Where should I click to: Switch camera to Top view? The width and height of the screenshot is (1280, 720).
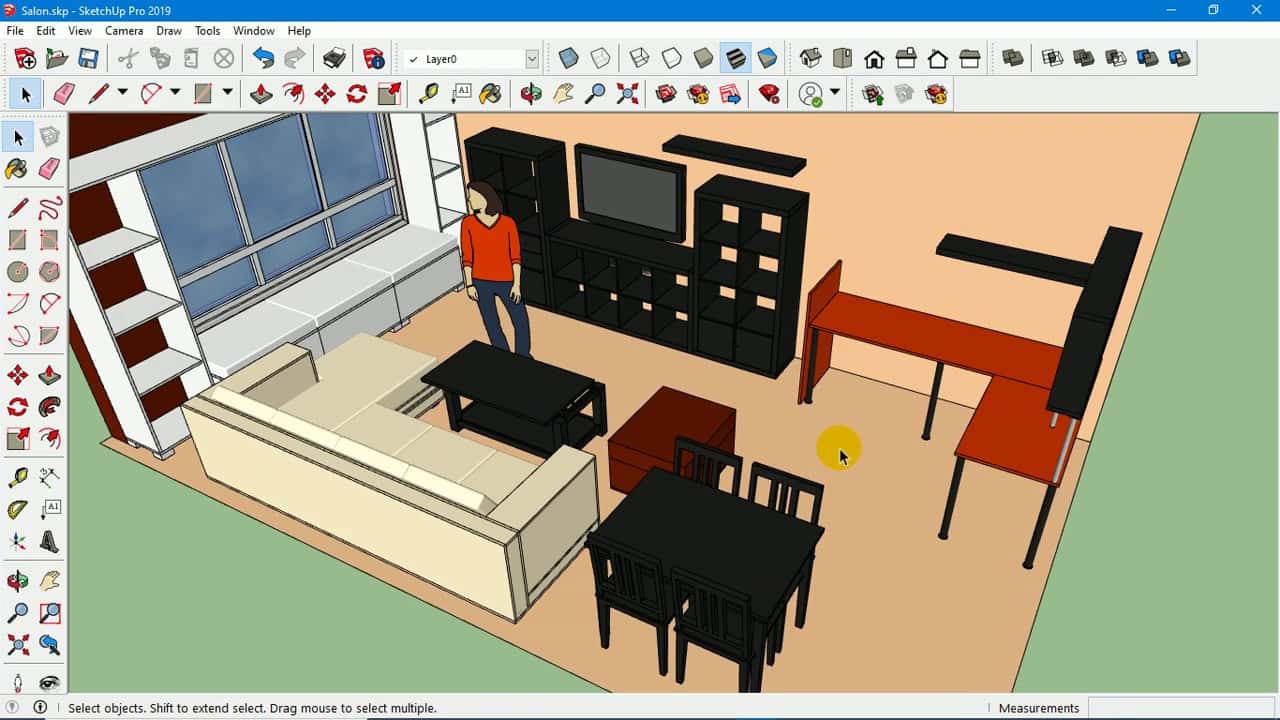[x=843, y=58]
